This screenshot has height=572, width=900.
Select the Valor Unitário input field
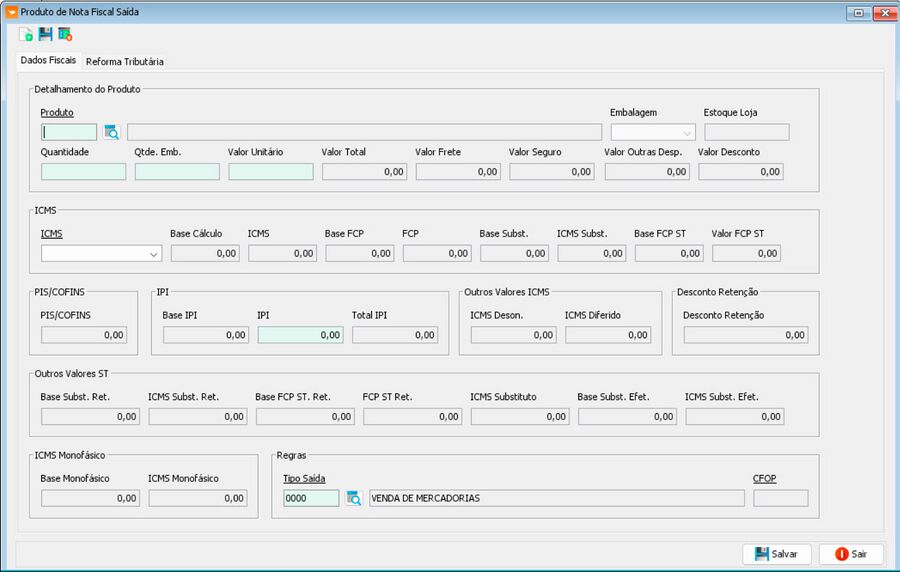pos(271,172)
